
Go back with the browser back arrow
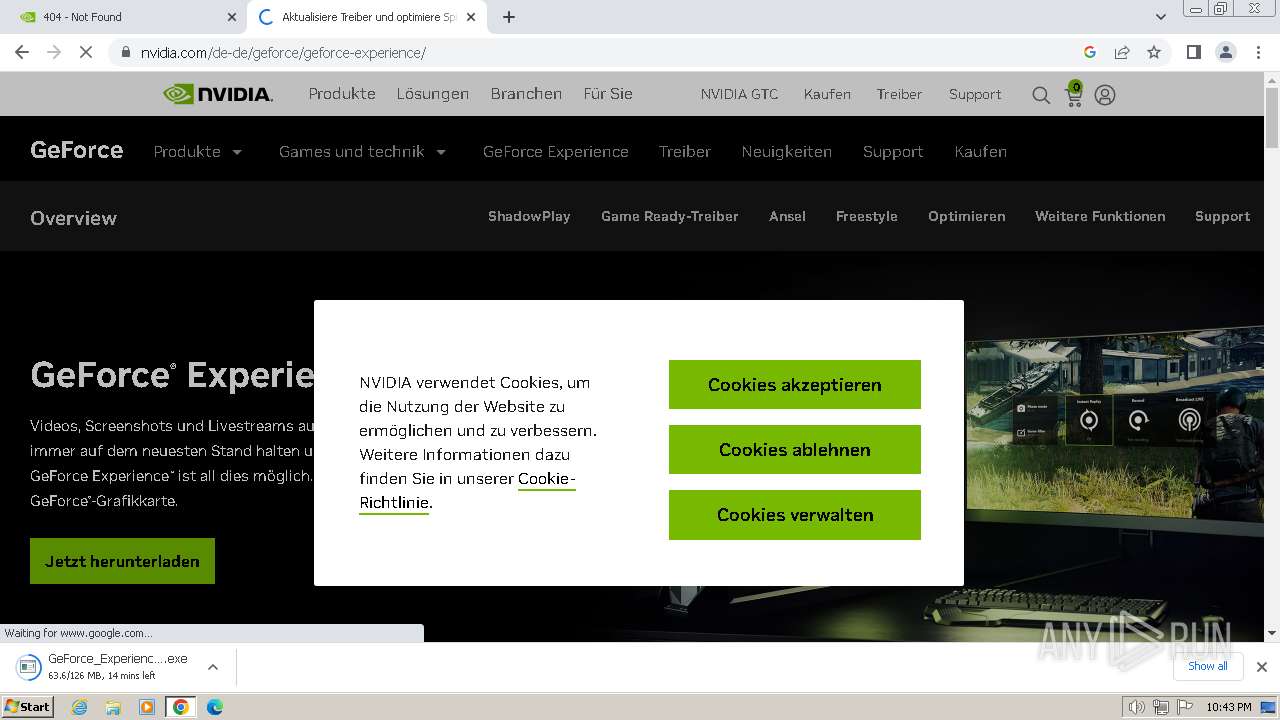coord(22,52)
